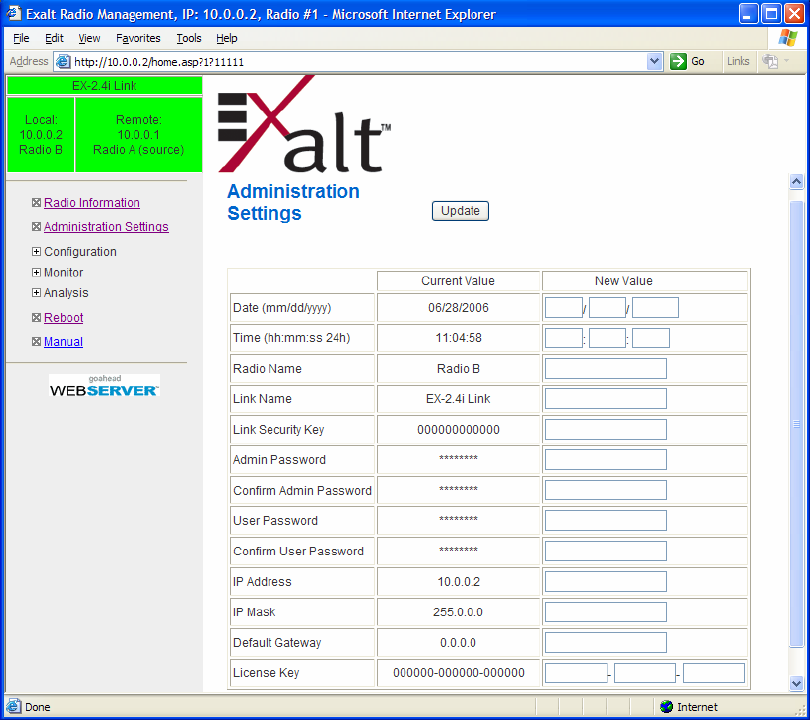Open the Help menu

[x=226, y=38]
